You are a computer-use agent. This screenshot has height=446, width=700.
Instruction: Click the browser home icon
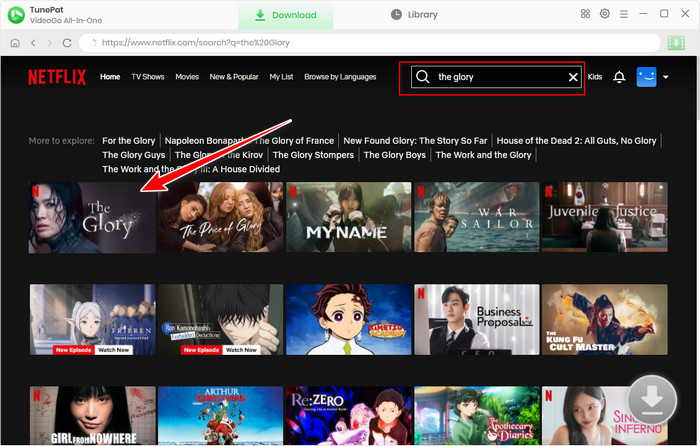point(16,44)
